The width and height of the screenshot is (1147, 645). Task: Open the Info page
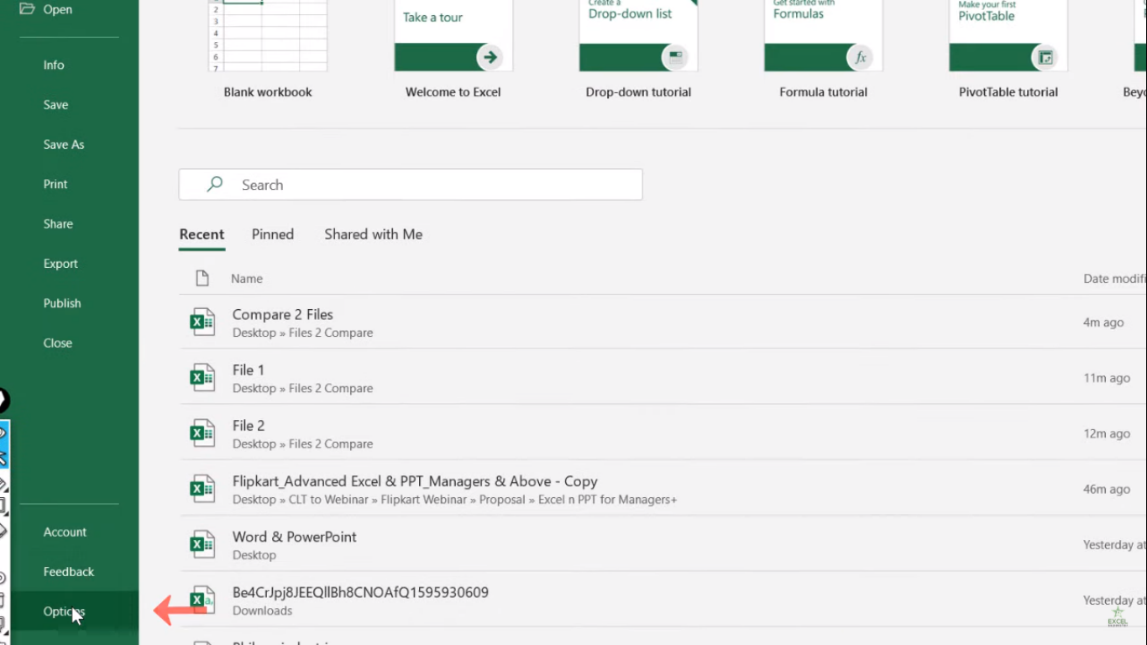point(53,65)
